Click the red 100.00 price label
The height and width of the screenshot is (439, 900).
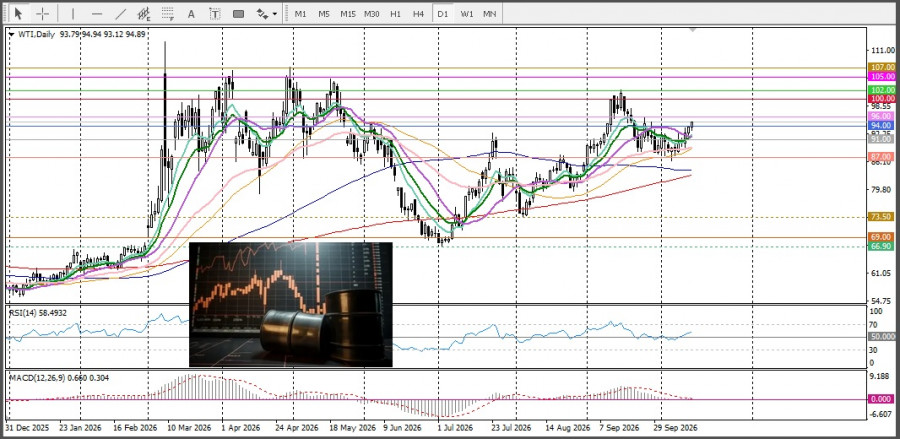[881, 99]
